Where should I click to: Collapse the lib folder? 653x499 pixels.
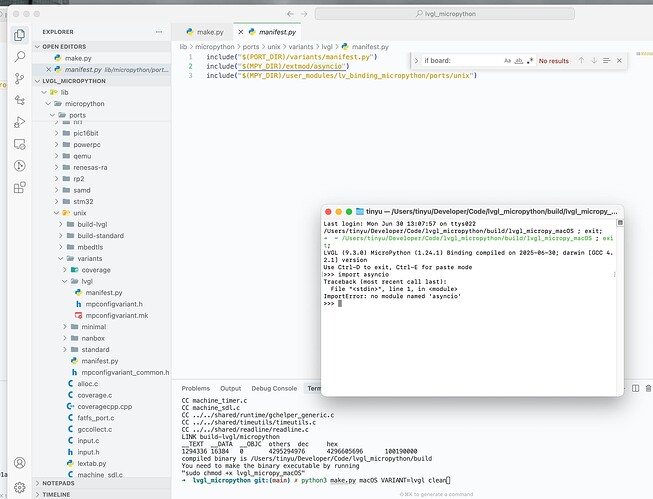tap(102, 92)
